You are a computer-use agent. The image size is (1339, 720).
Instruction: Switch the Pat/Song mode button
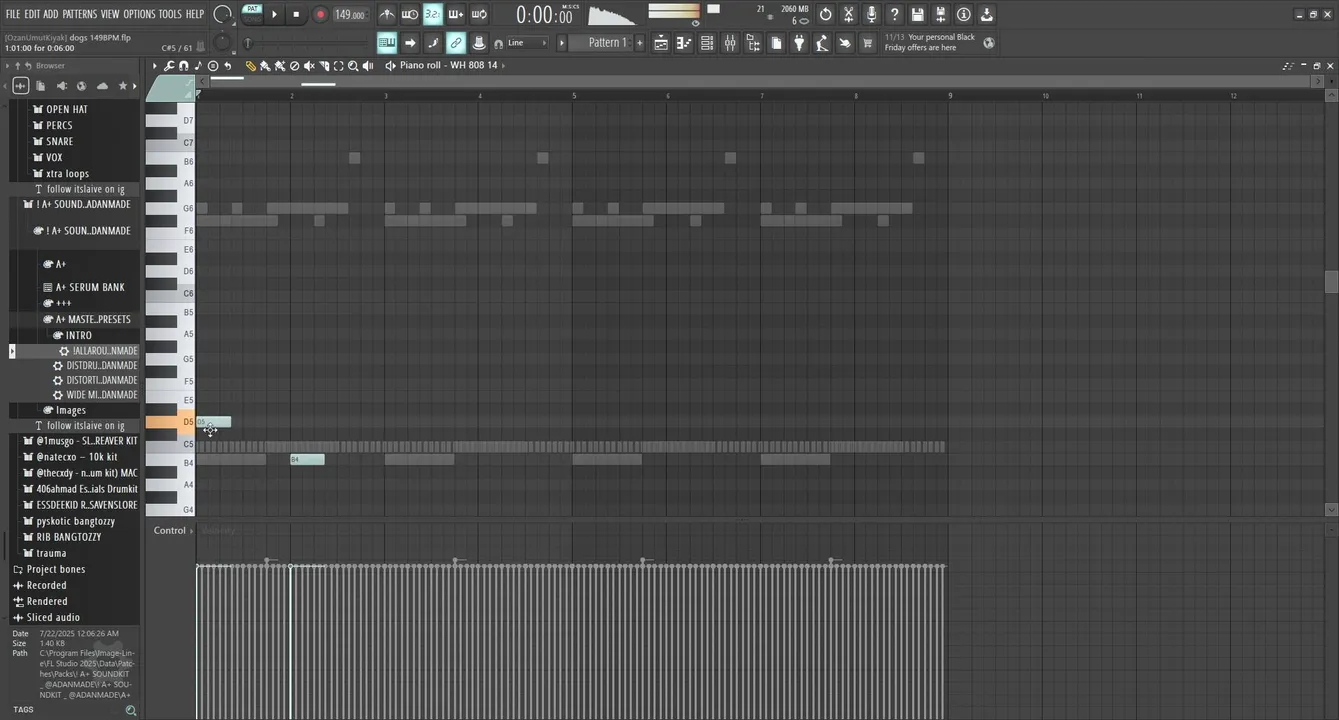[x=252, y=14]
